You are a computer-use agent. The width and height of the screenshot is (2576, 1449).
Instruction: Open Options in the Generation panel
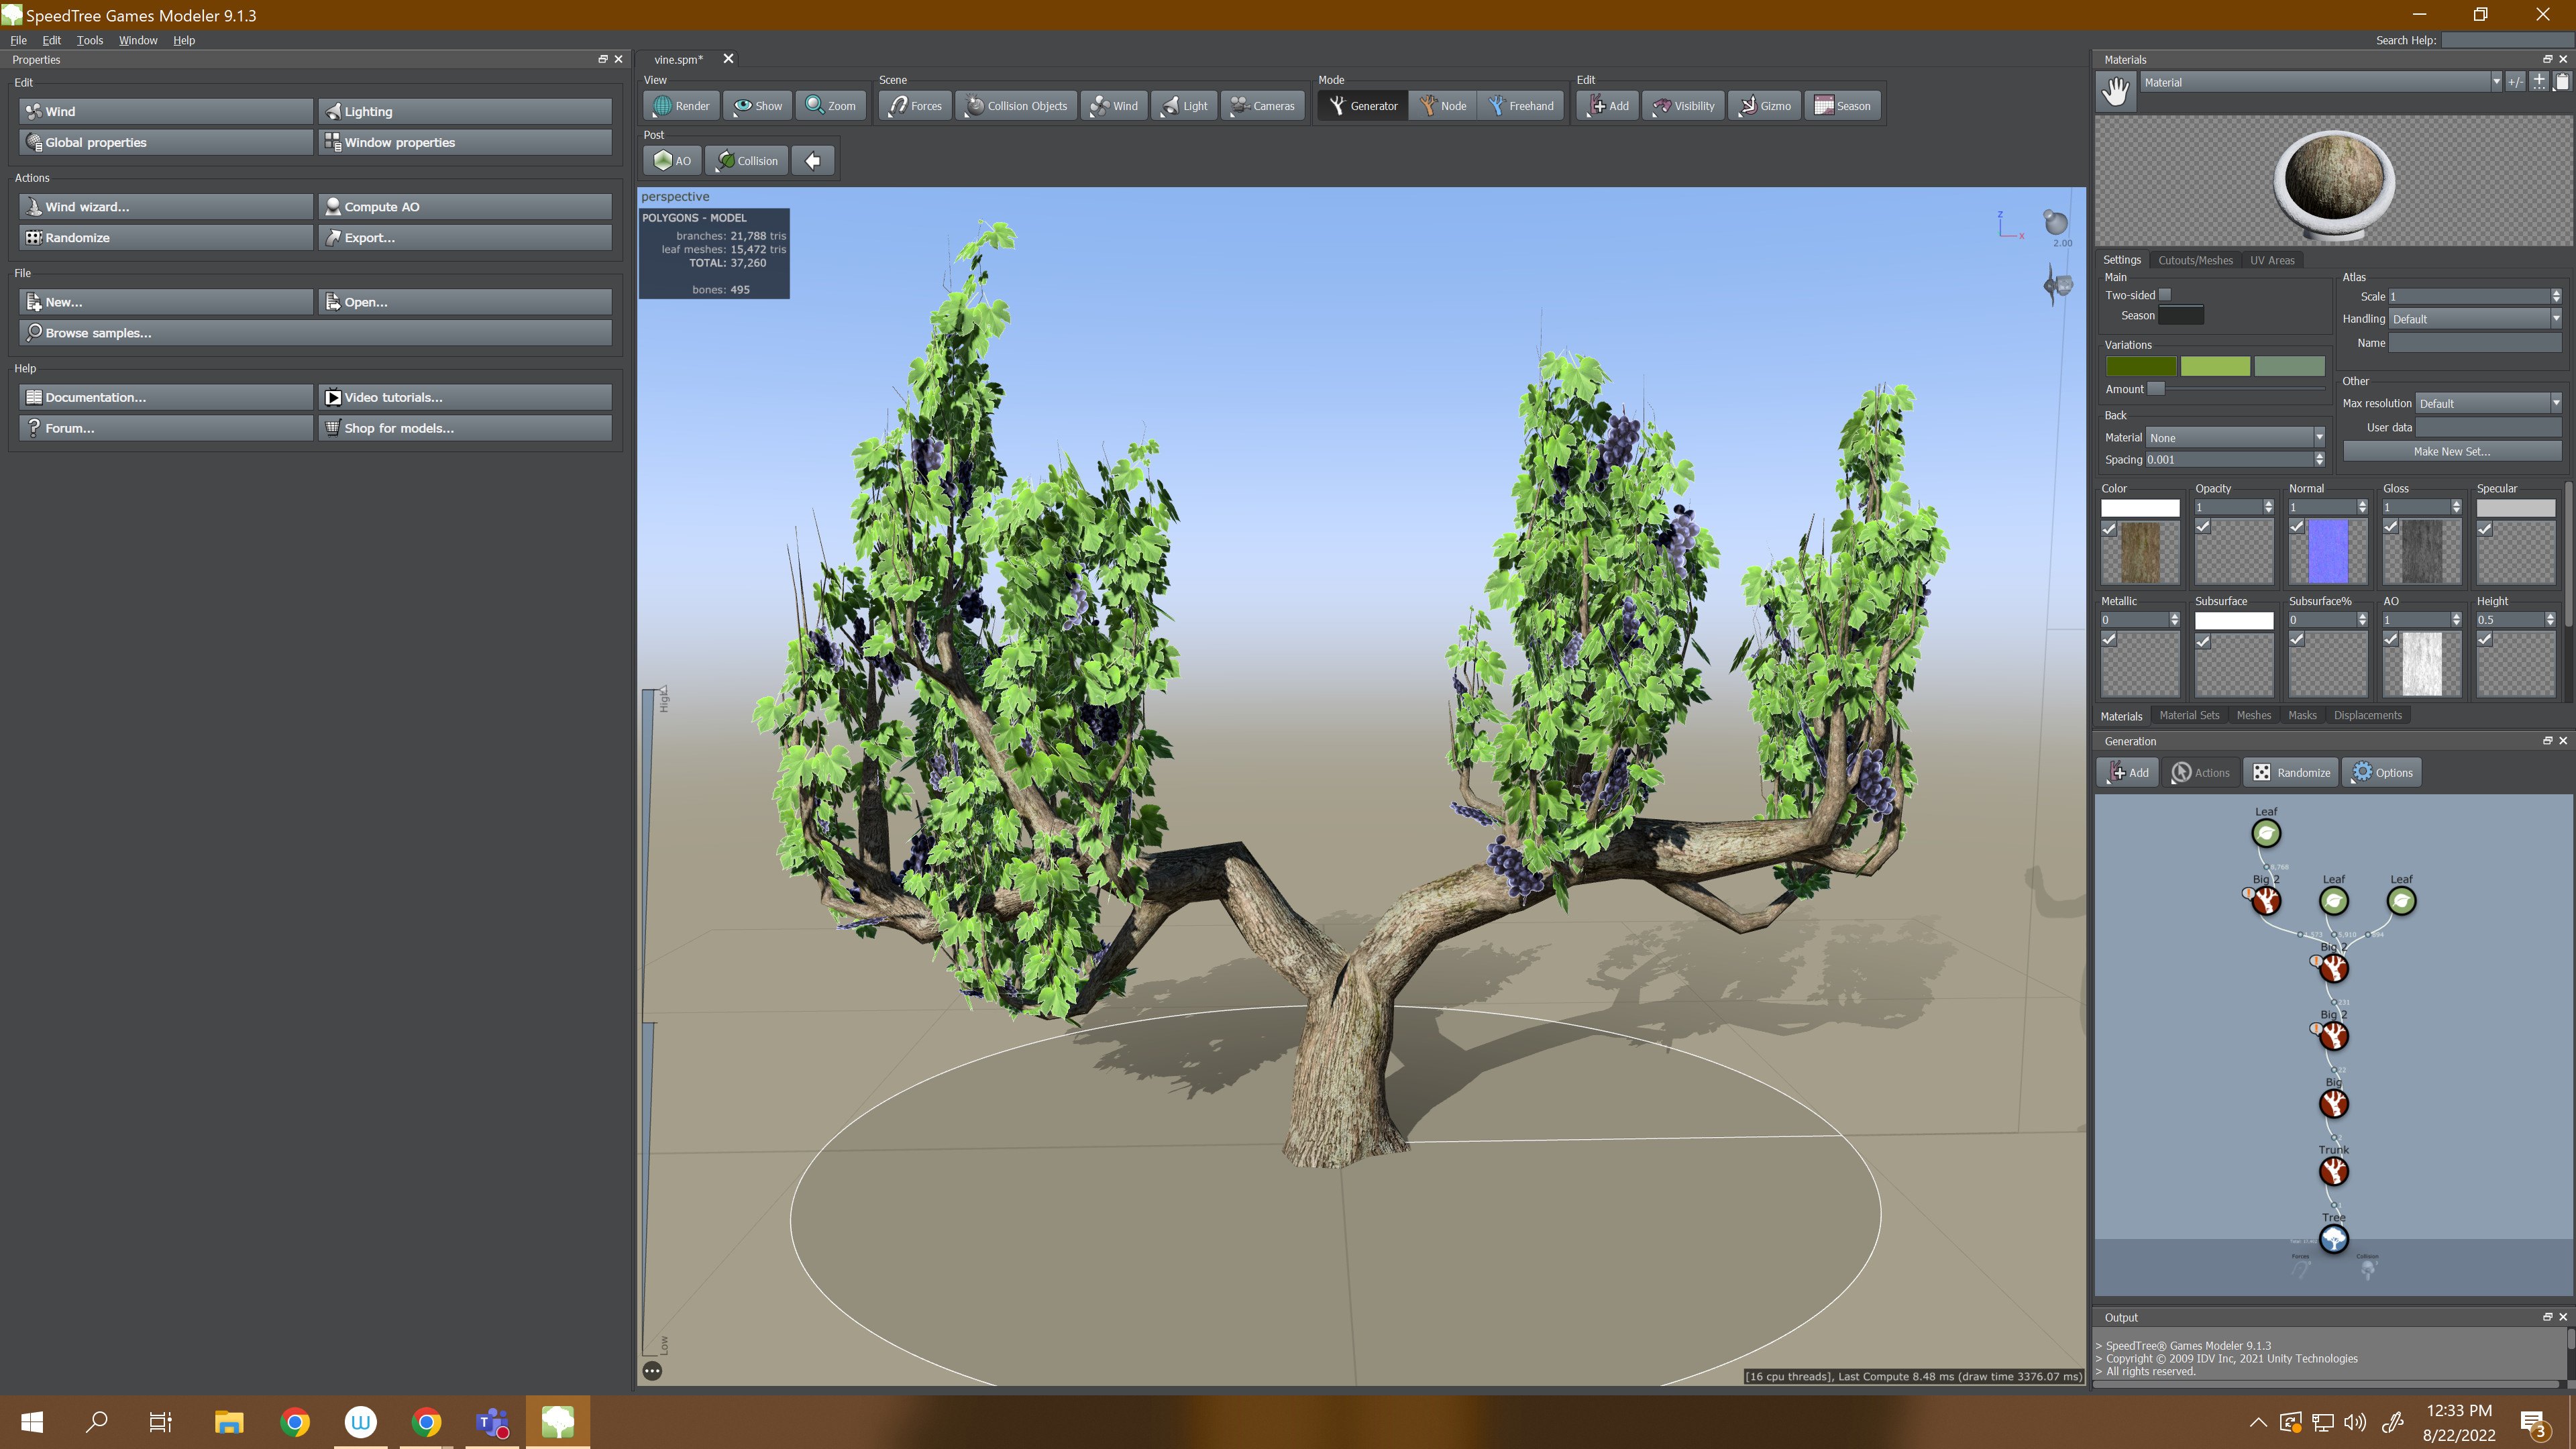(2382, 773)
